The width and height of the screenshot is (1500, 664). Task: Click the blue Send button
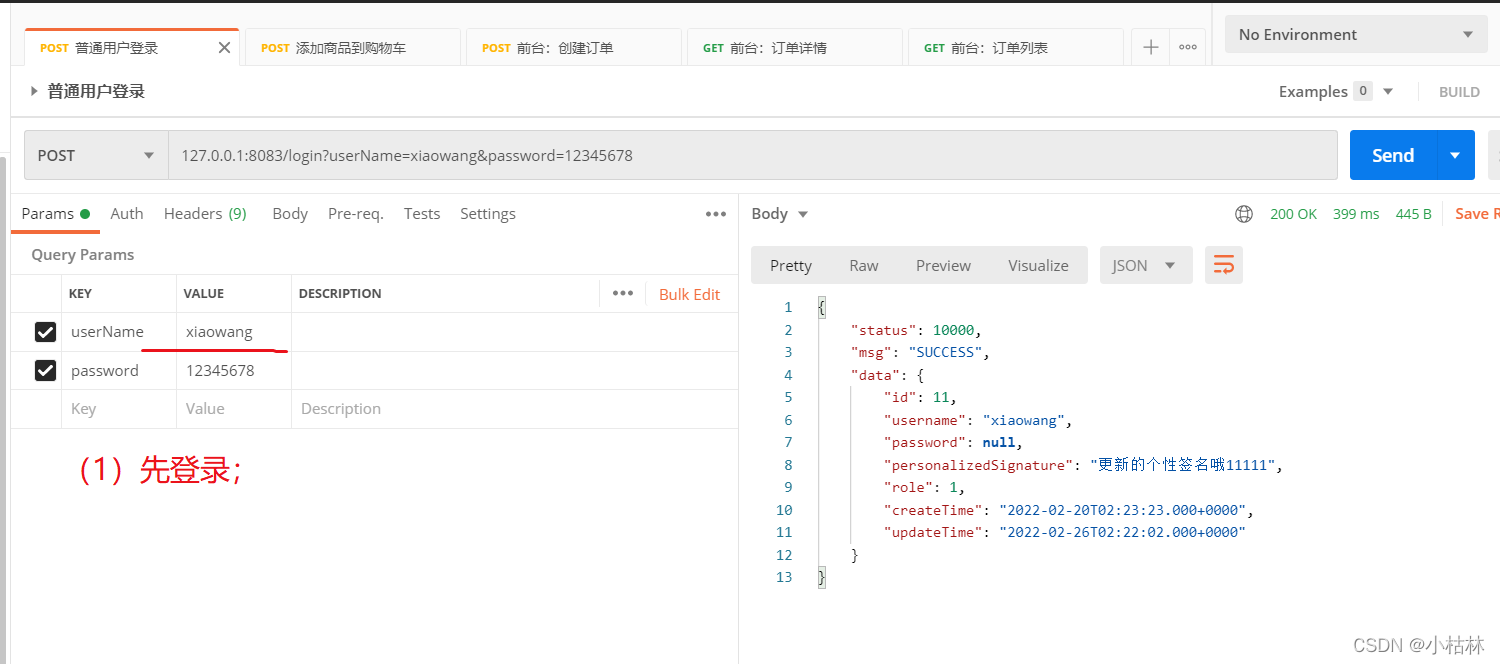(x=1393, y=155)
